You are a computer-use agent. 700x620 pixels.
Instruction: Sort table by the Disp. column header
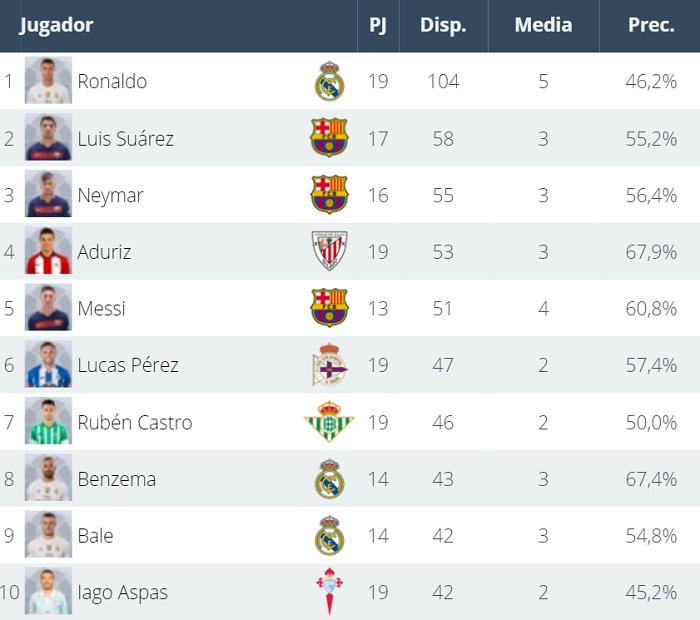pyautogui.click(x=443, y=26)
